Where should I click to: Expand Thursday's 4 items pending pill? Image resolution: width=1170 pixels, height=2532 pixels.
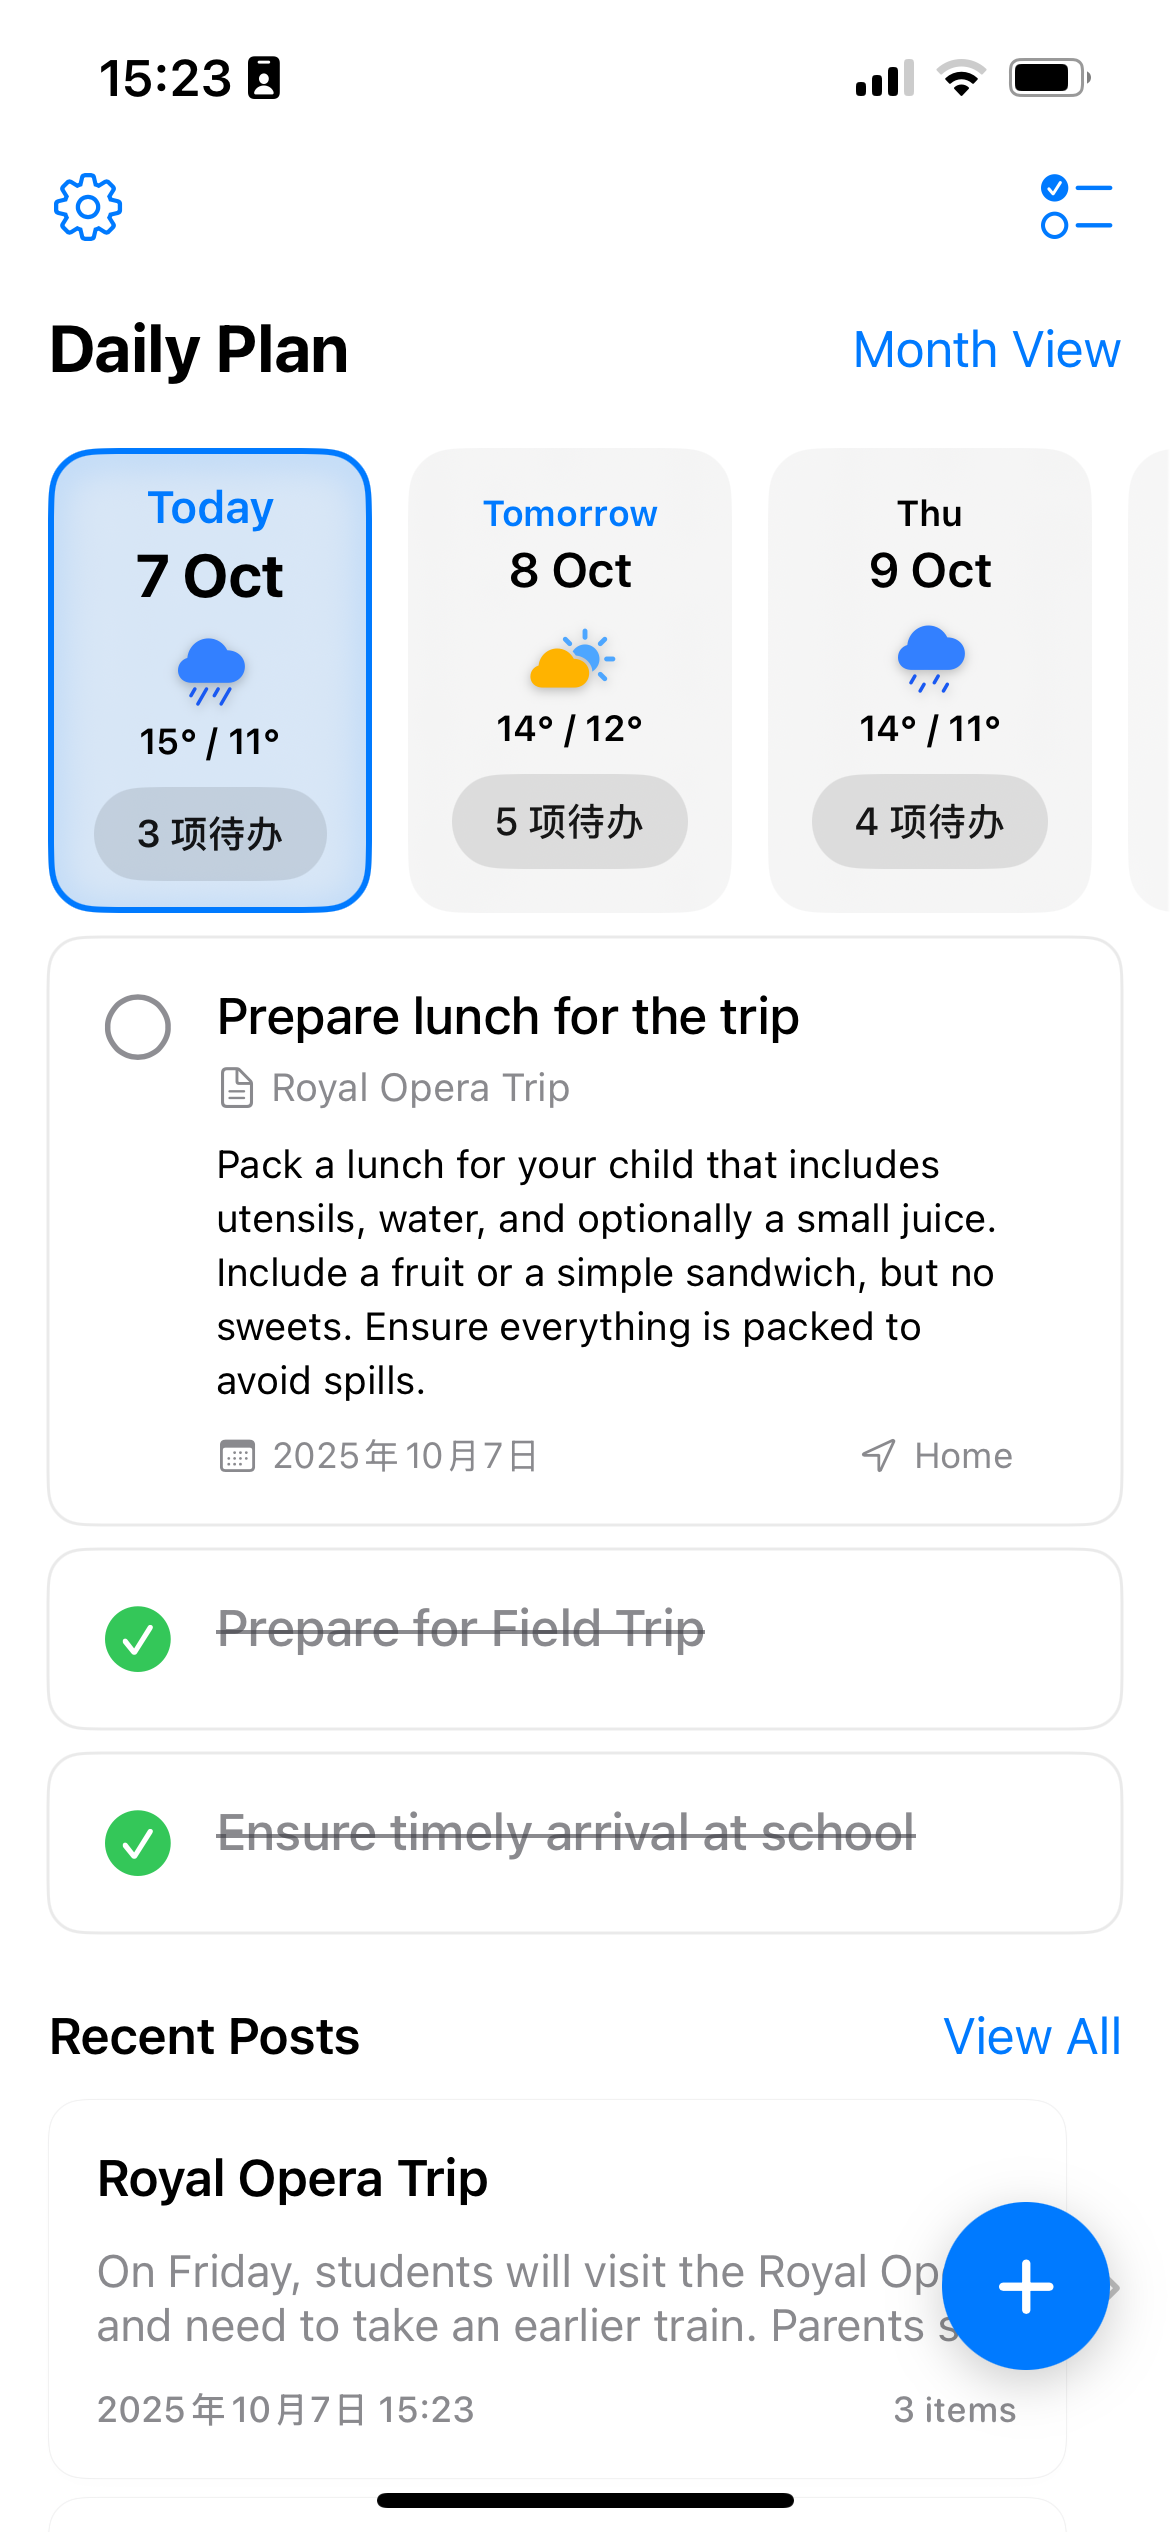930,822
